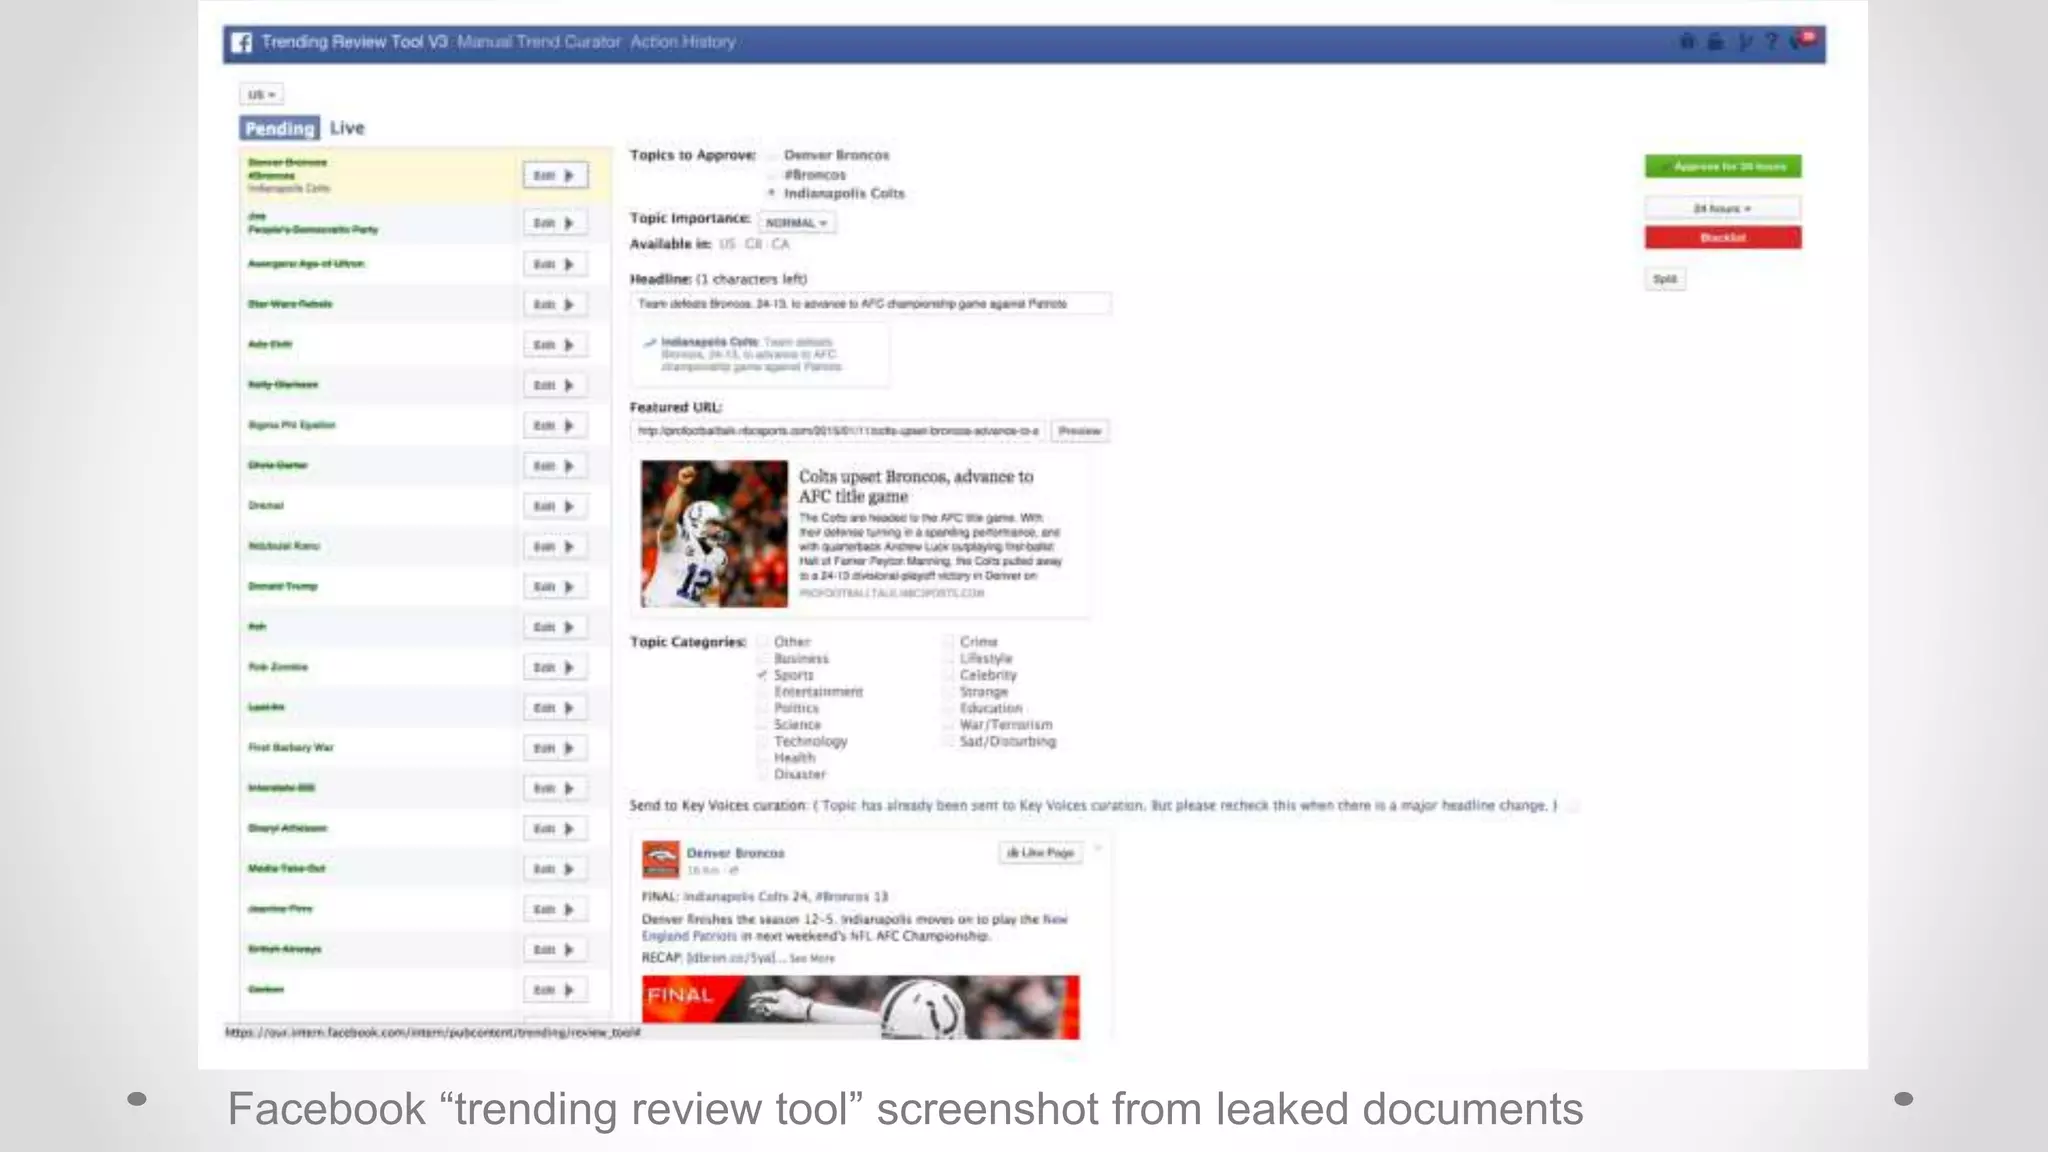The height and width of the screenshot is (1152, 2048).
Task: Select #Broncos topic to approve
Action: [x=771, y=175]
